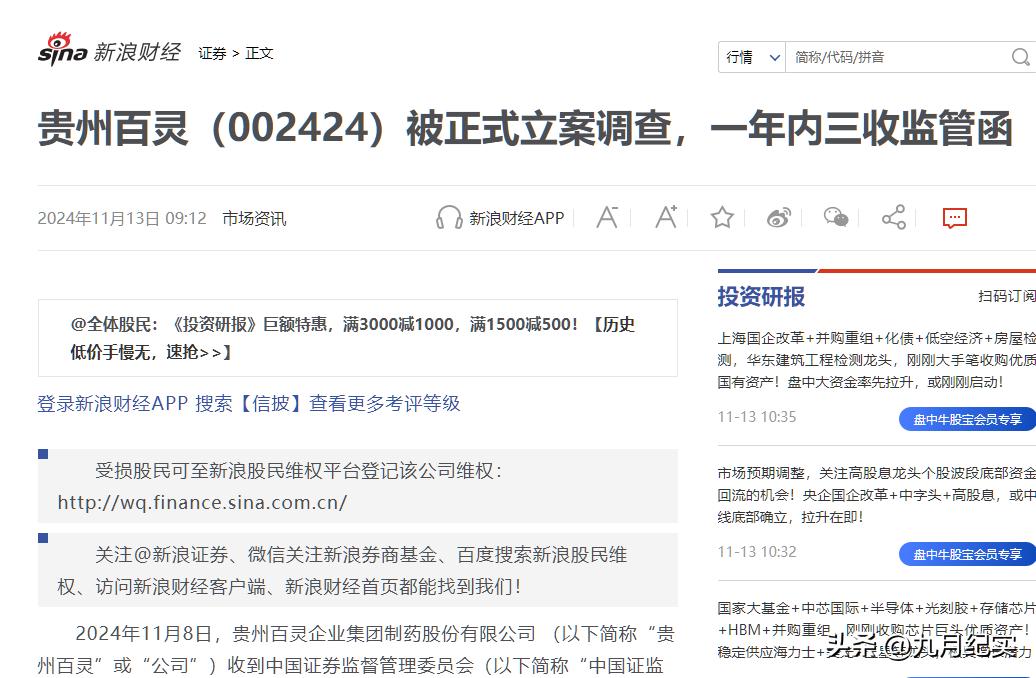1036x678 pixels.
Task: Open the 新浪财经APP link
Action: (x=516, y=218)
